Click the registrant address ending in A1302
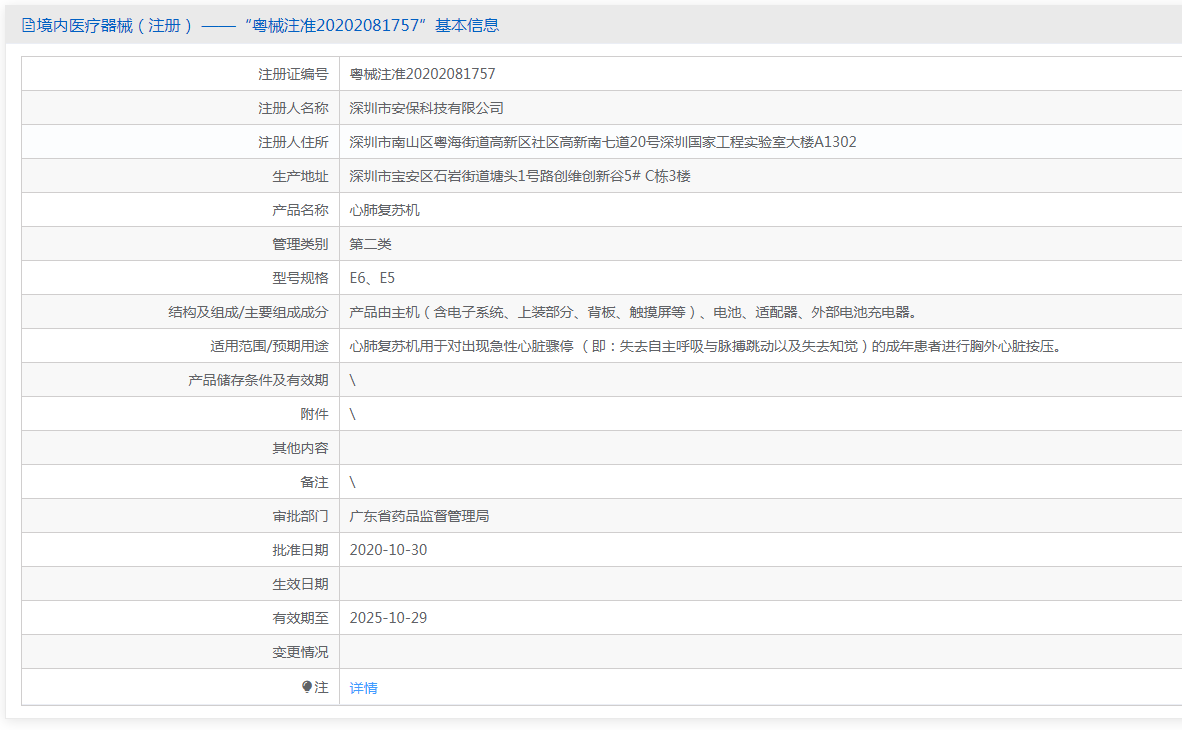Image resolution: width=1182 pixels, height=730 pixels. pyautogui.click(x=602, y=142)
